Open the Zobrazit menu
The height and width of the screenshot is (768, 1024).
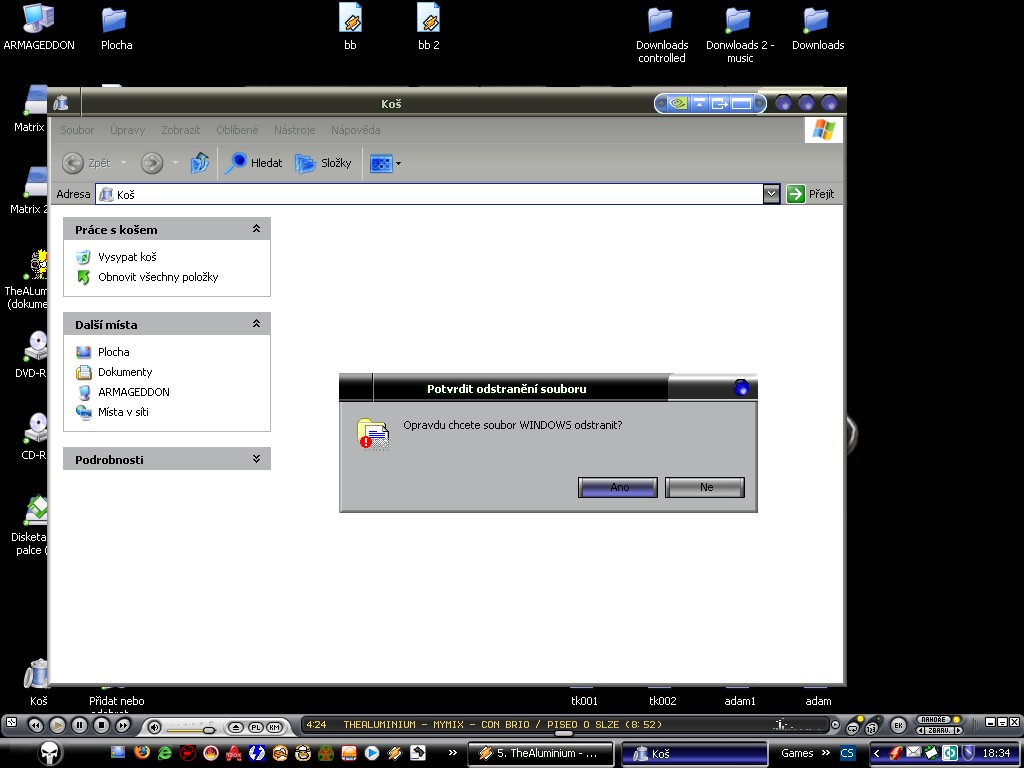181,130
